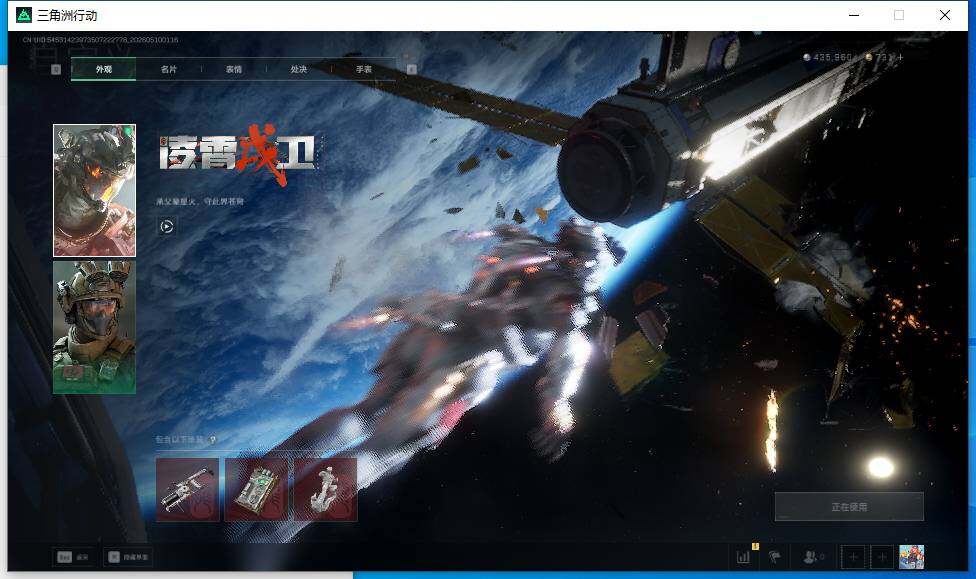Open the player avatar in bottom right
The image size is (976, 579).
click(911, 557)
